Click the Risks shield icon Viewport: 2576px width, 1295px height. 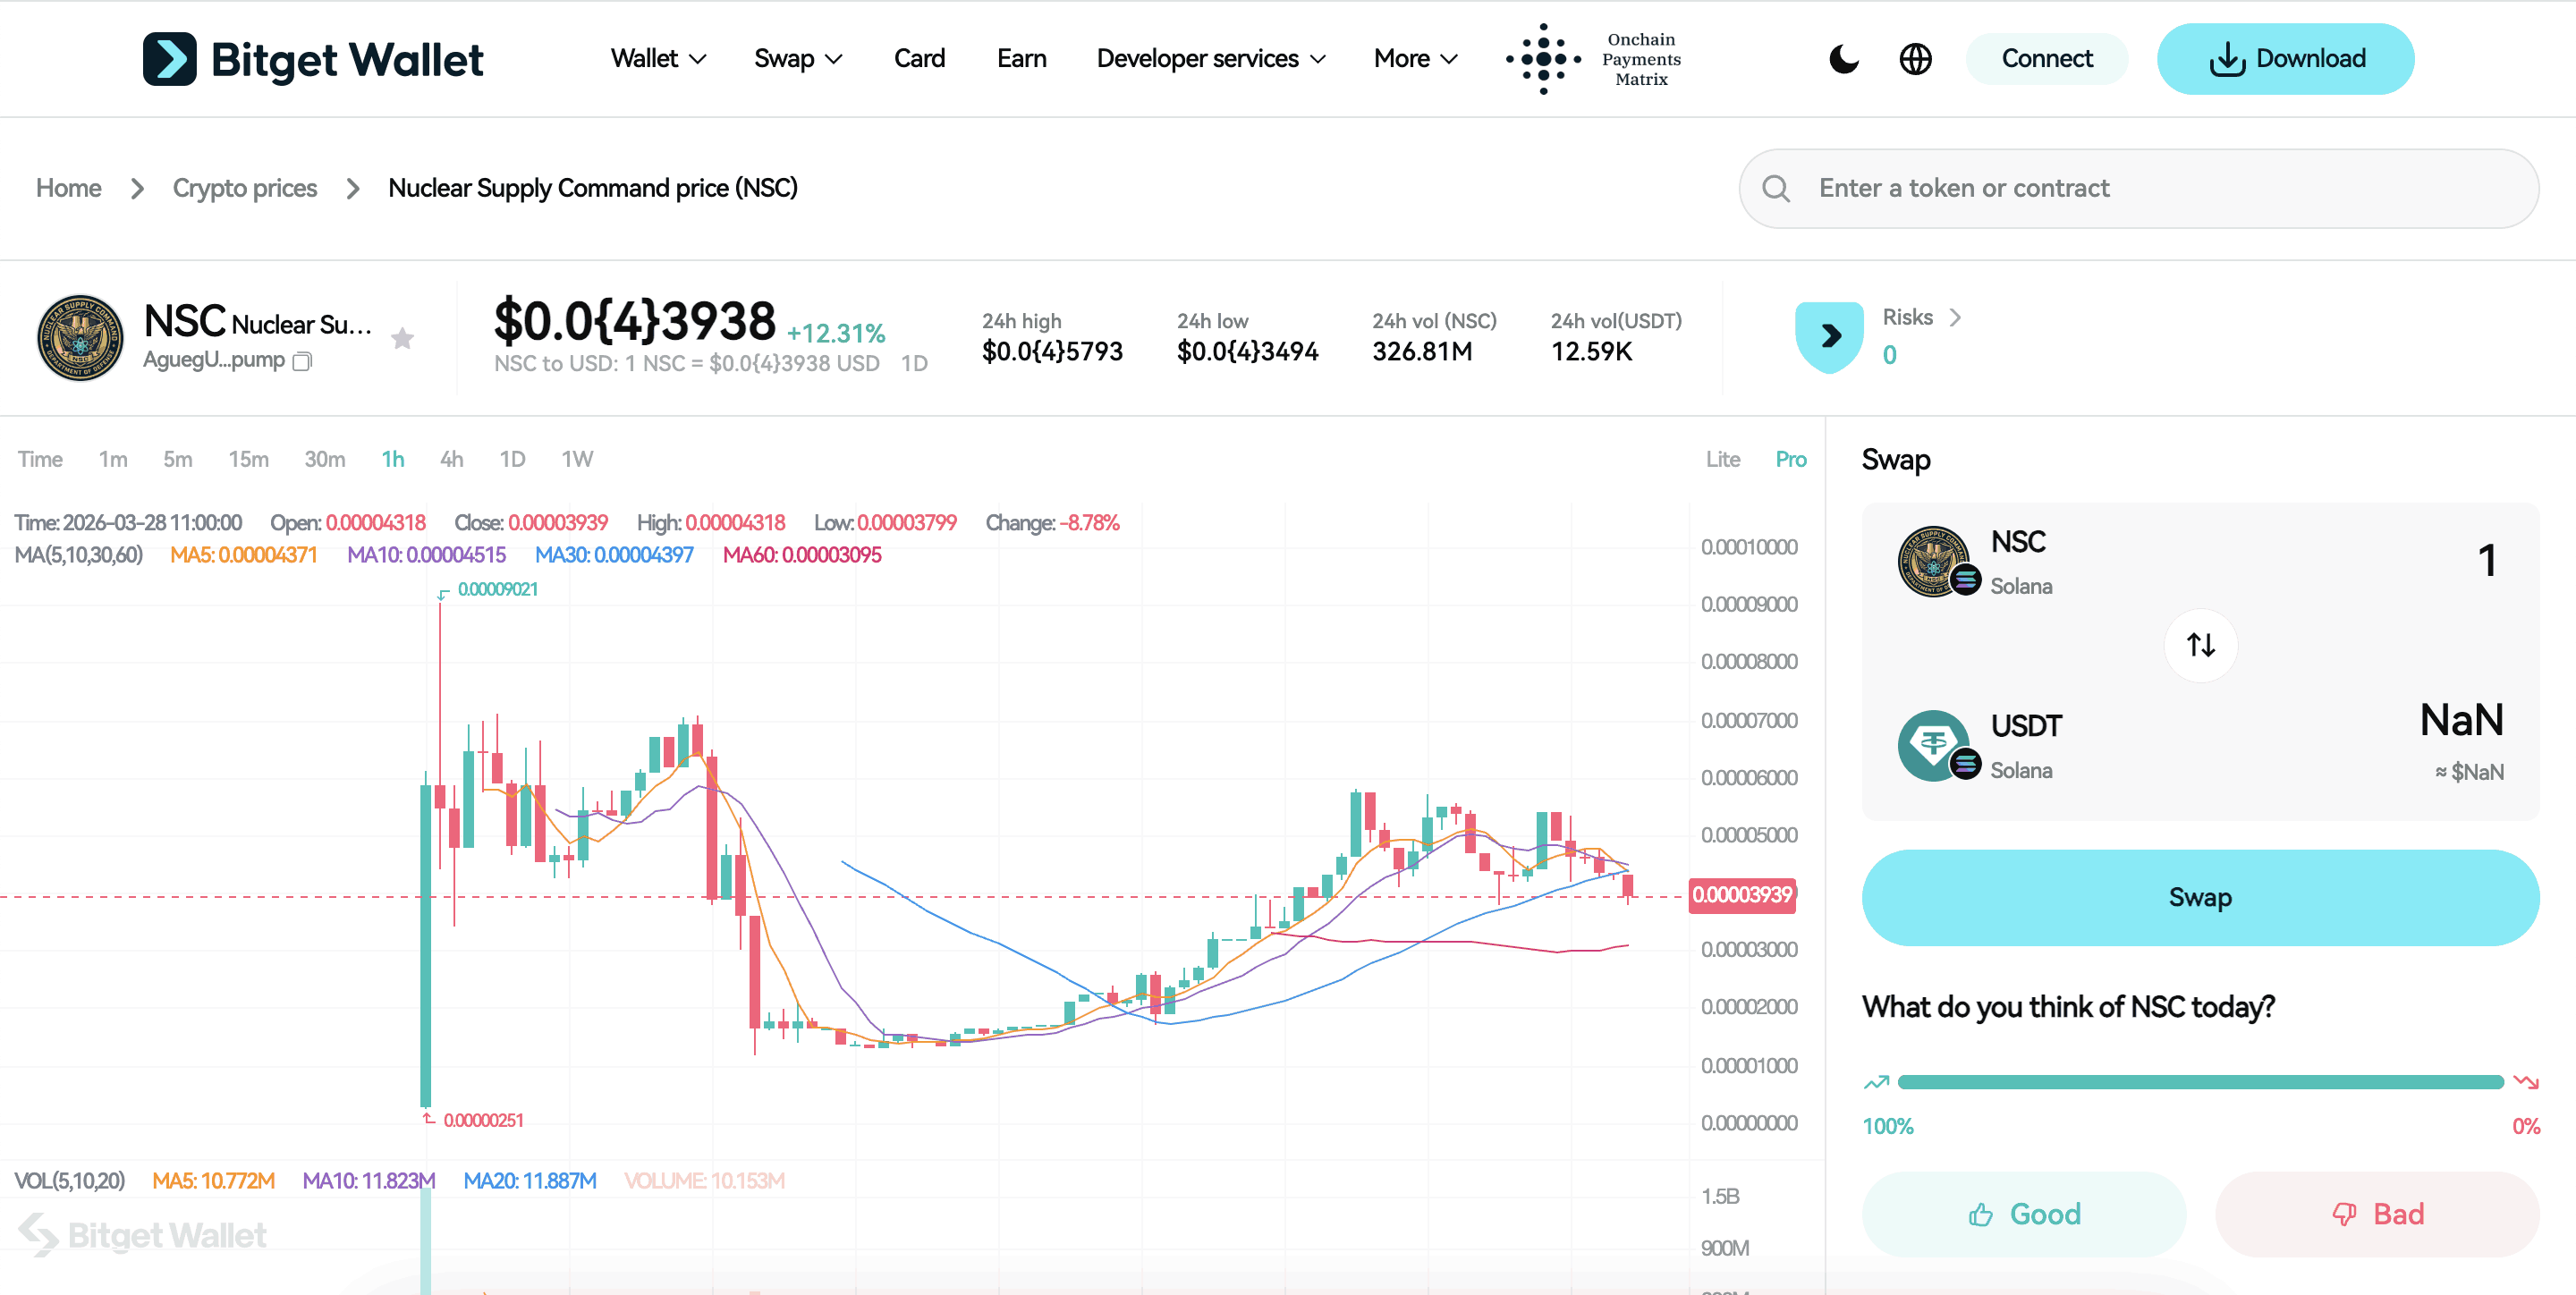point(1829,337)
